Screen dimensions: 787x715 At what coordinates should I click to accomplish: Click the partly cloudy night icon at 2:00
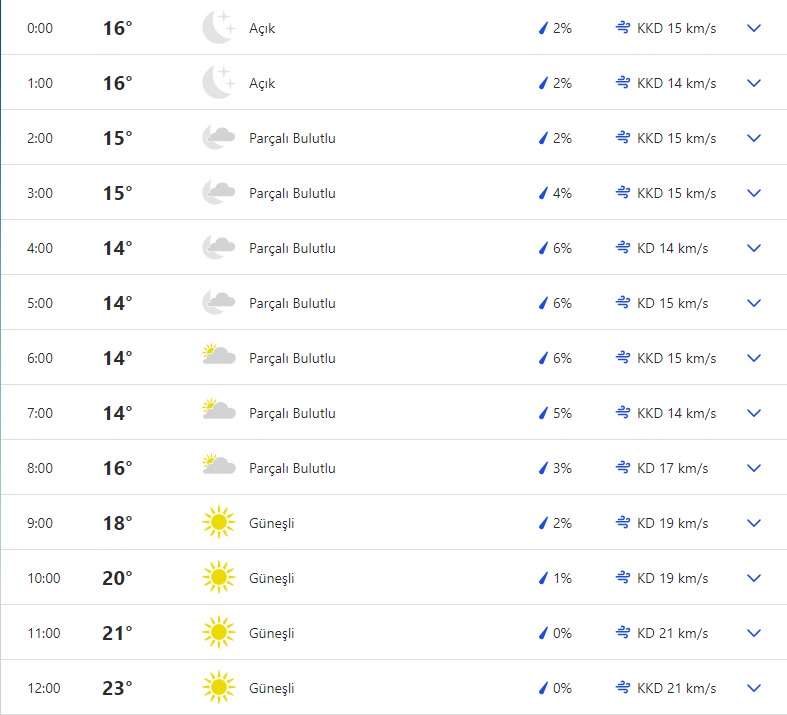point(218,138)
